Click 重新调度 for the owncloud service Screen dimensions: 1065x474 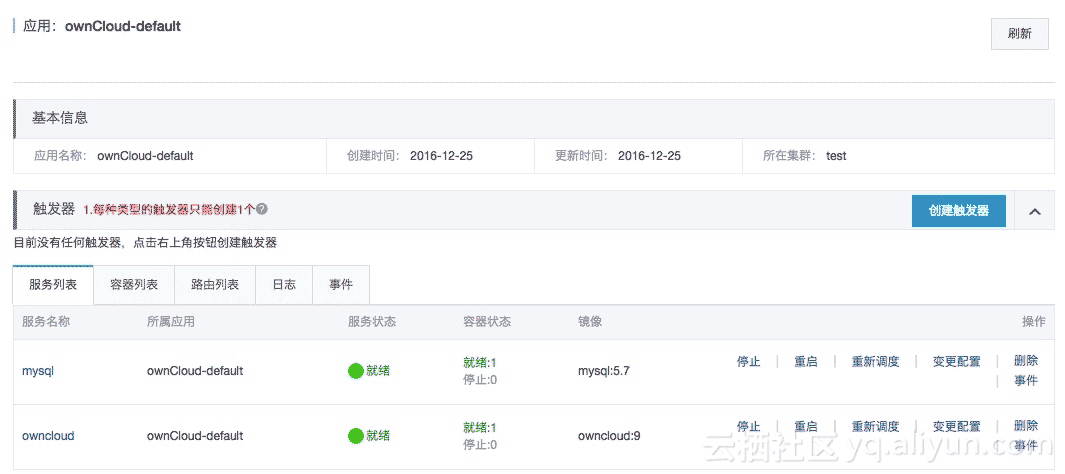pos(876,426)
